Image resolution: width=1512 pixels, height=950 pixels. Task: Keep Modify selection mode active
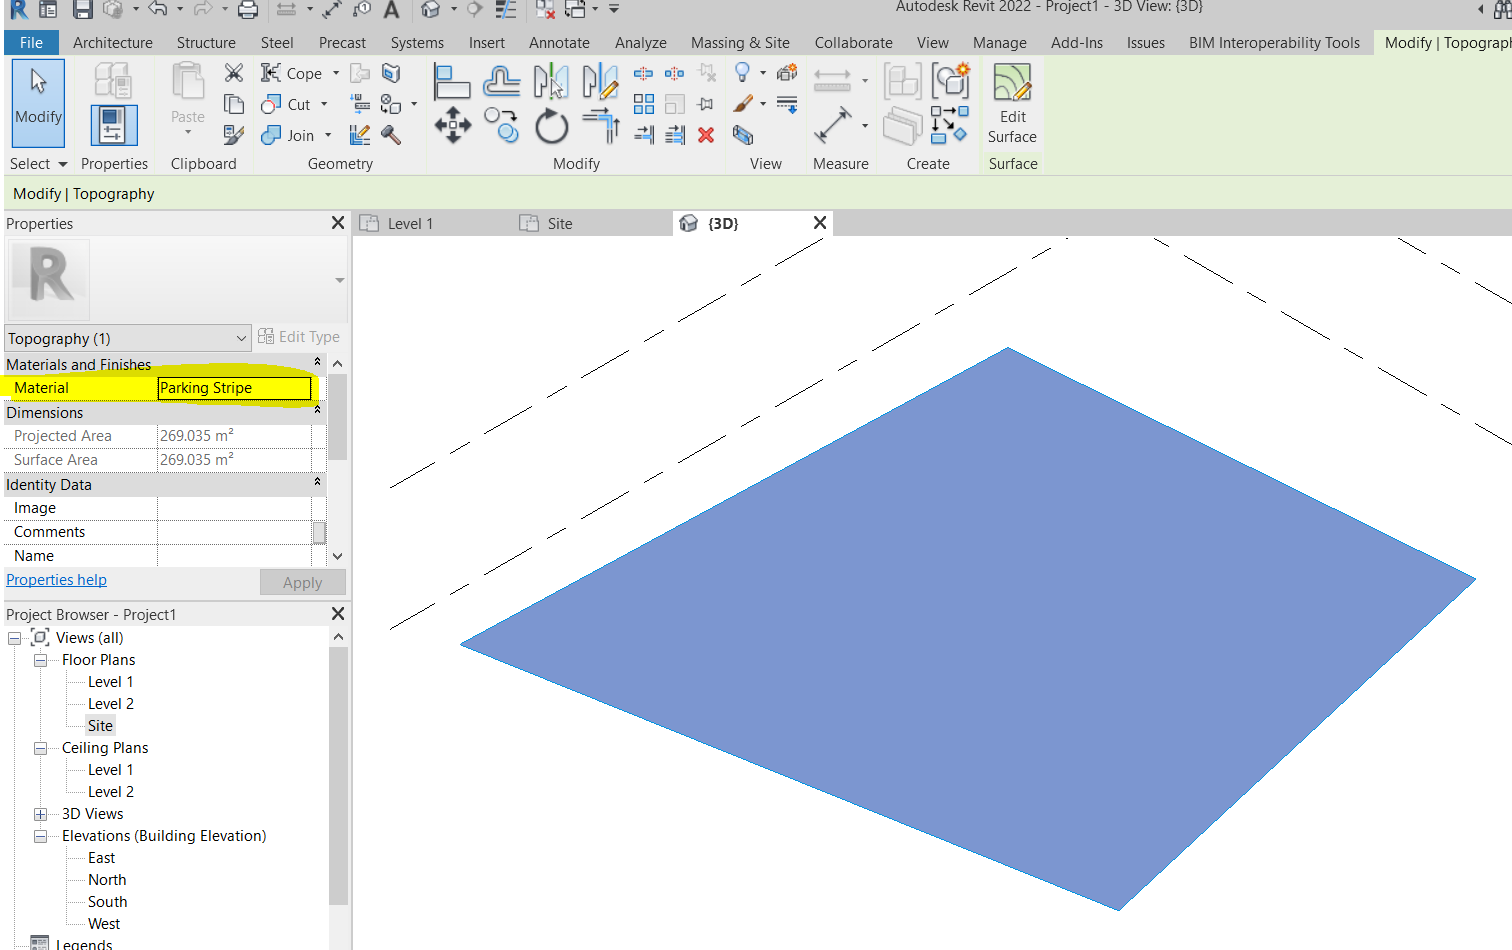pyautogui.click(x=37, y=103)
